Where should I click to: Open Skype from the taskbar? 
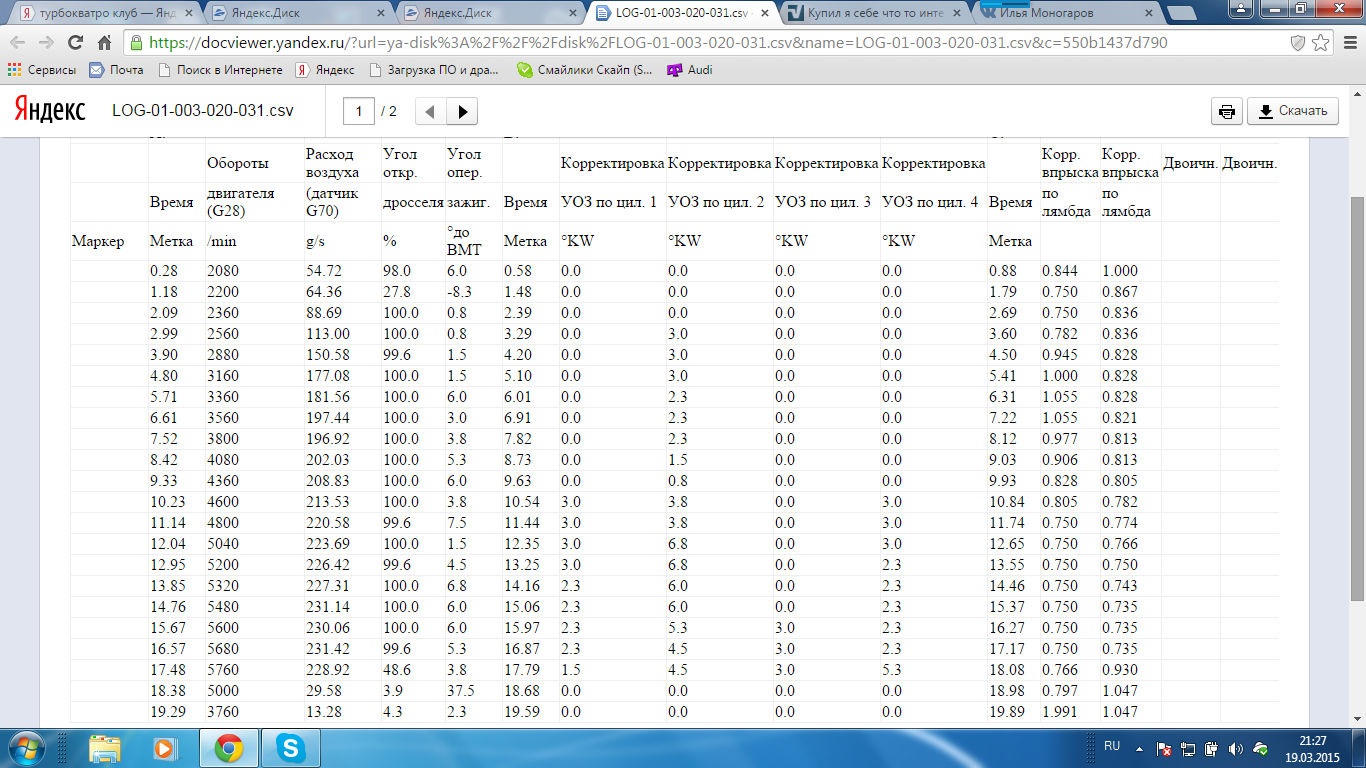pyautogui.click(x=291, y=748)
